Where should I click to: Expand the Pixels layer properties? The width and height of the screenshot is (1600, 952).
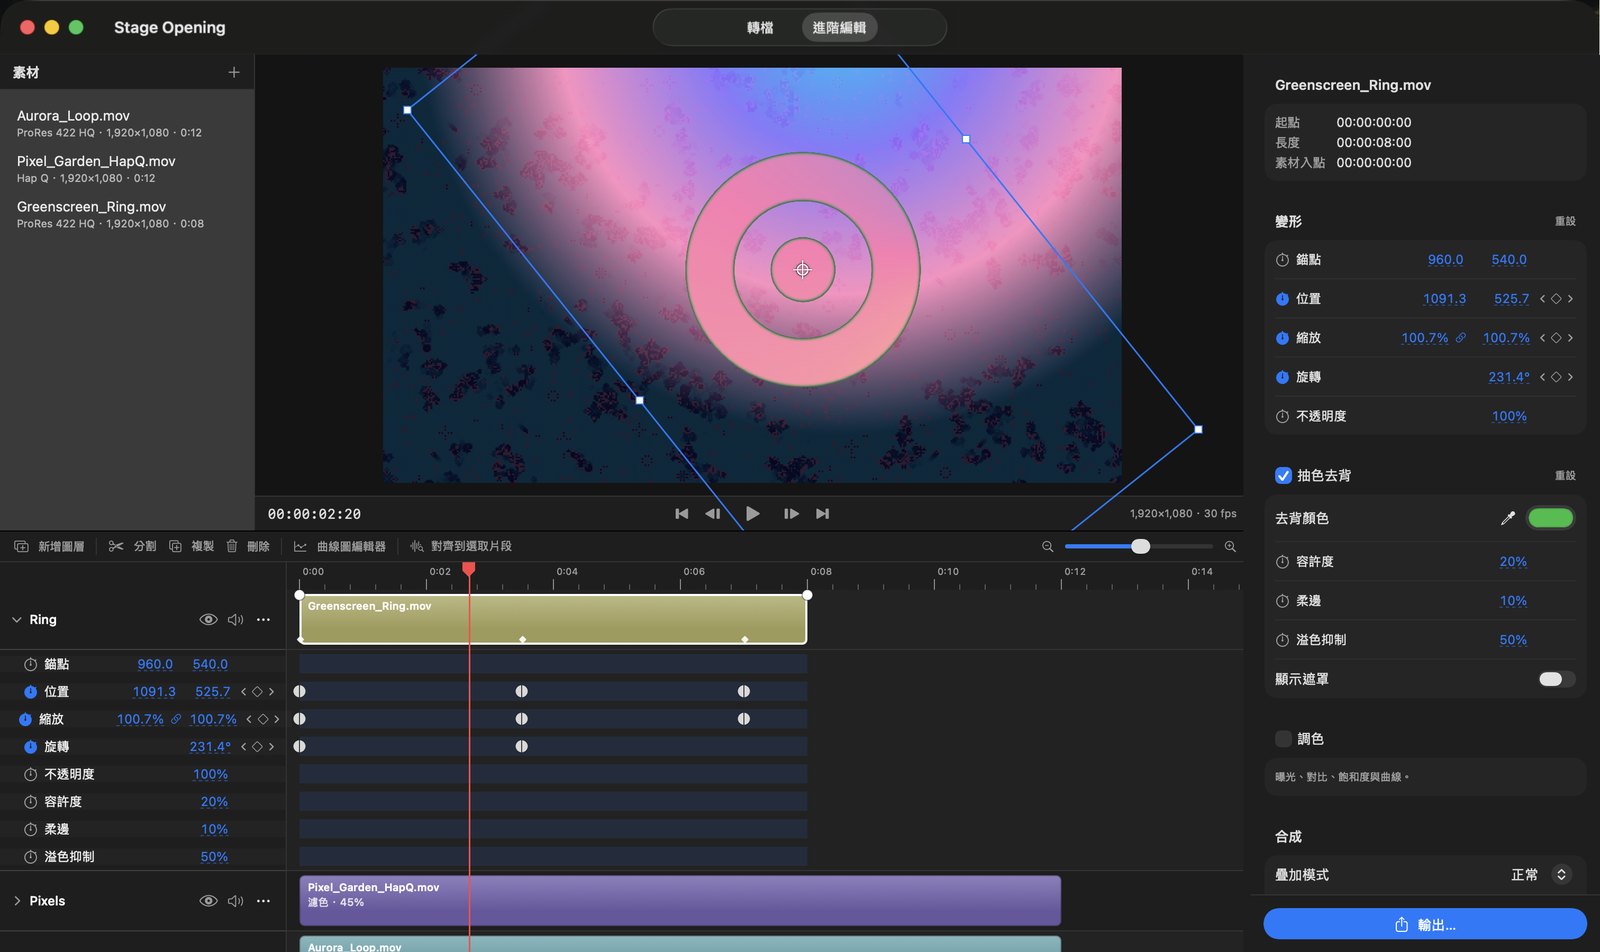[17, 901]
